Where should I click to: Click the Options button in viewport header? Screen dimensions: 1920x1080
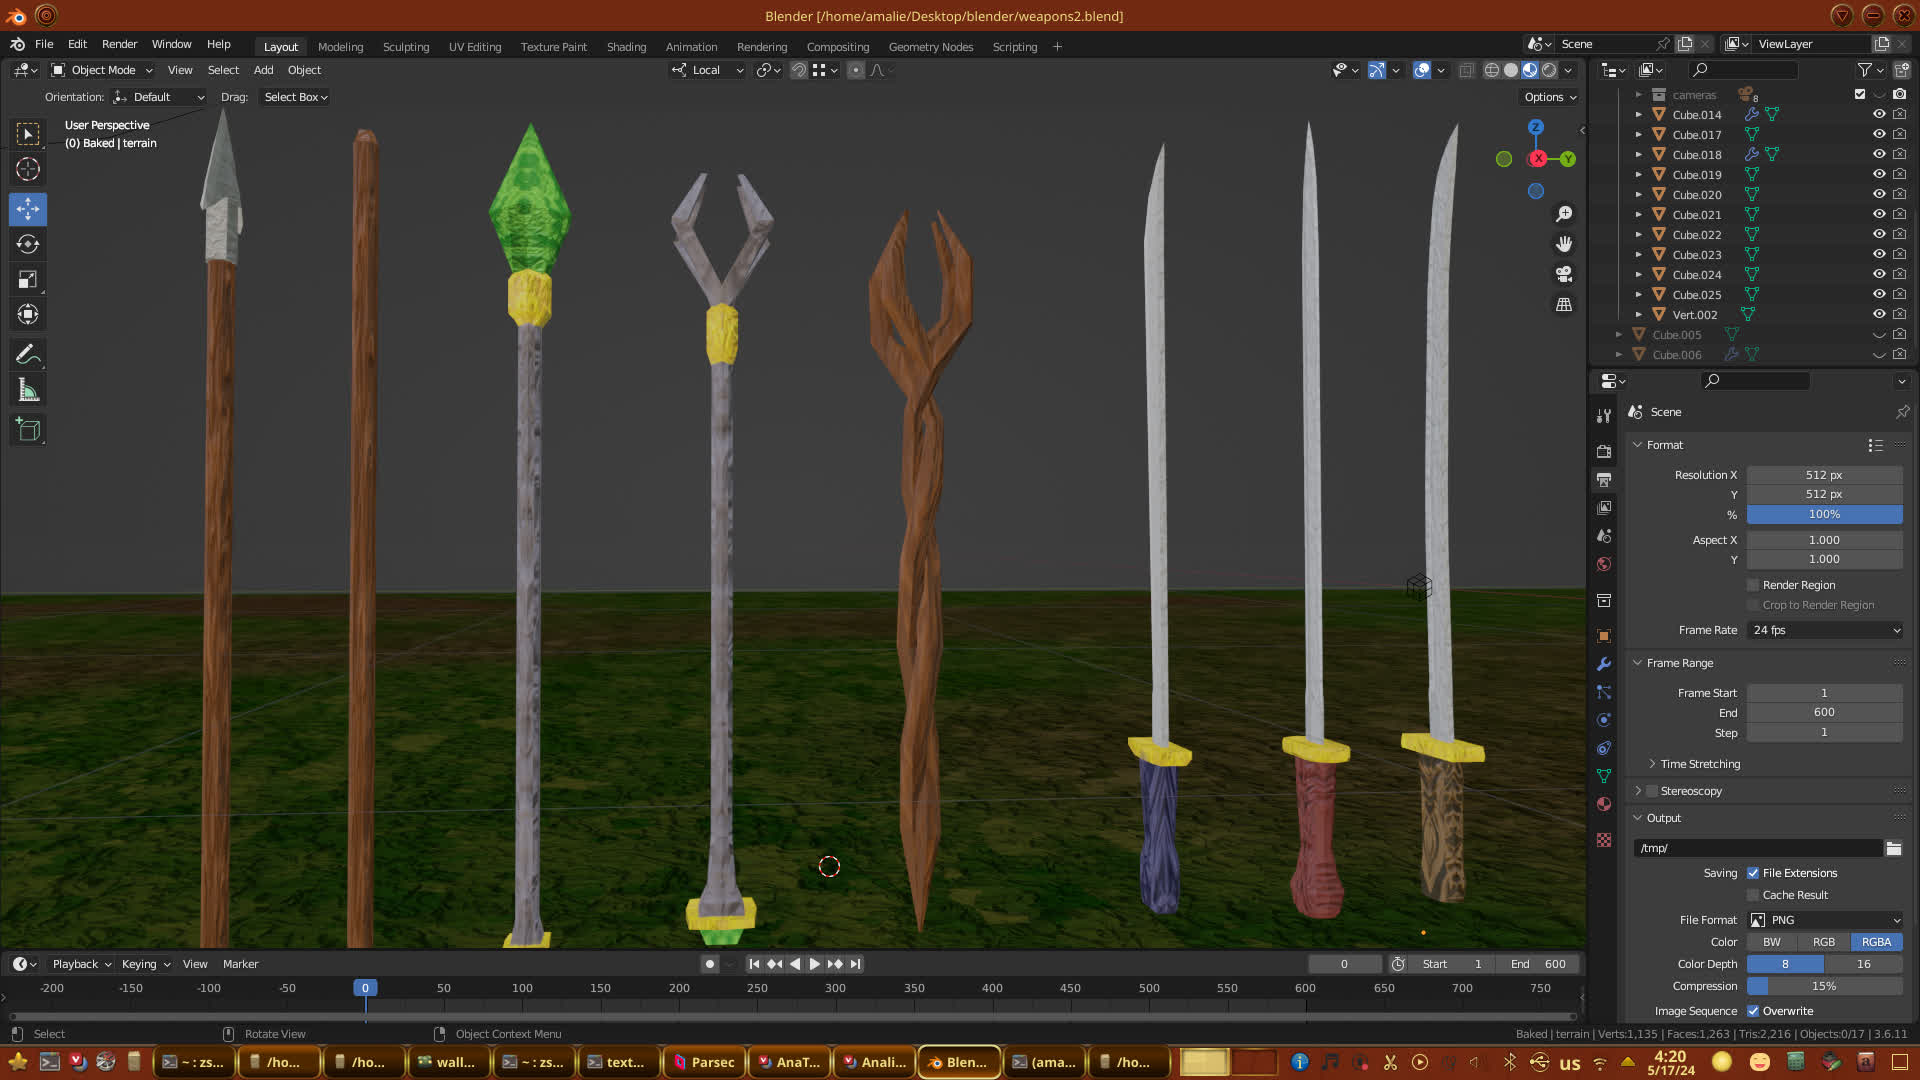(1550, 97)
